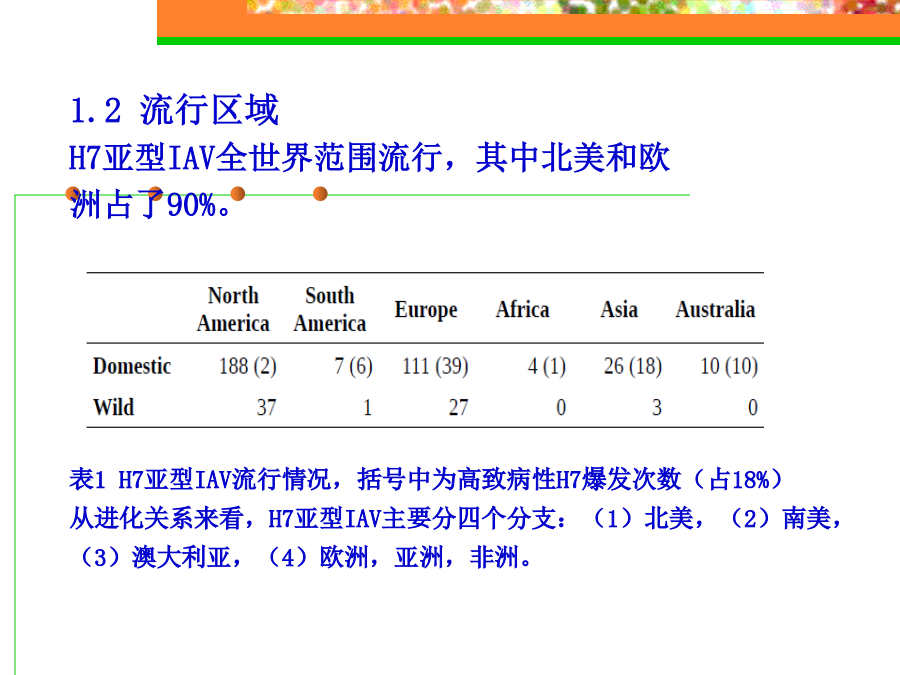The width and height of the screenshot is (900, 675).
Task: Click the 'Australia' column header
Action: click(715, 309)
